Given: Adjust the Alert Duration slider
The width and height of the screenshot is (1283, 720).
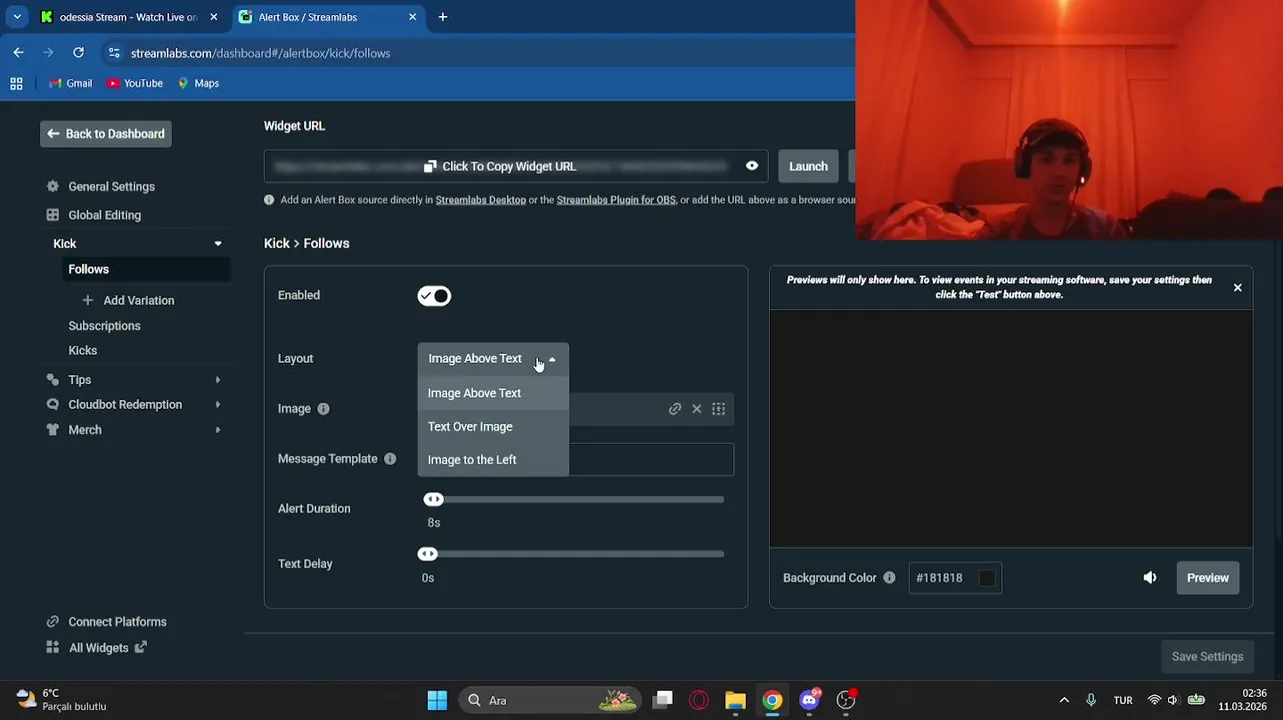Looking at the screenshot, I should point(433,499).
